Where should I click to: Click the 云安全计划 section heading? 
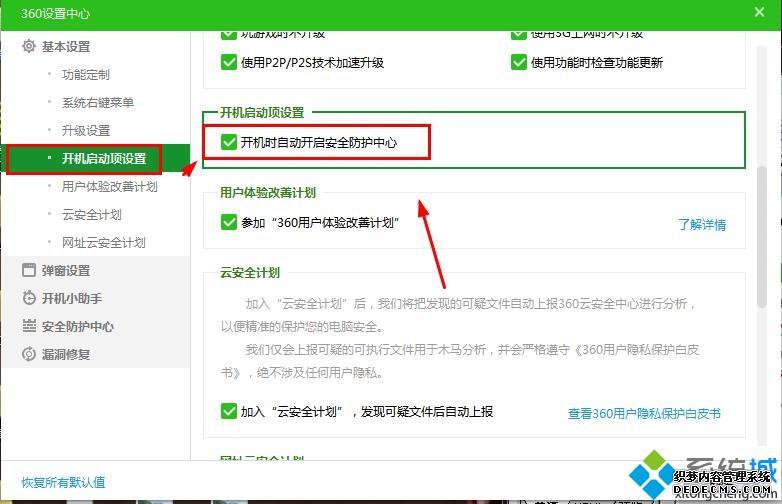tap(250, 272)
